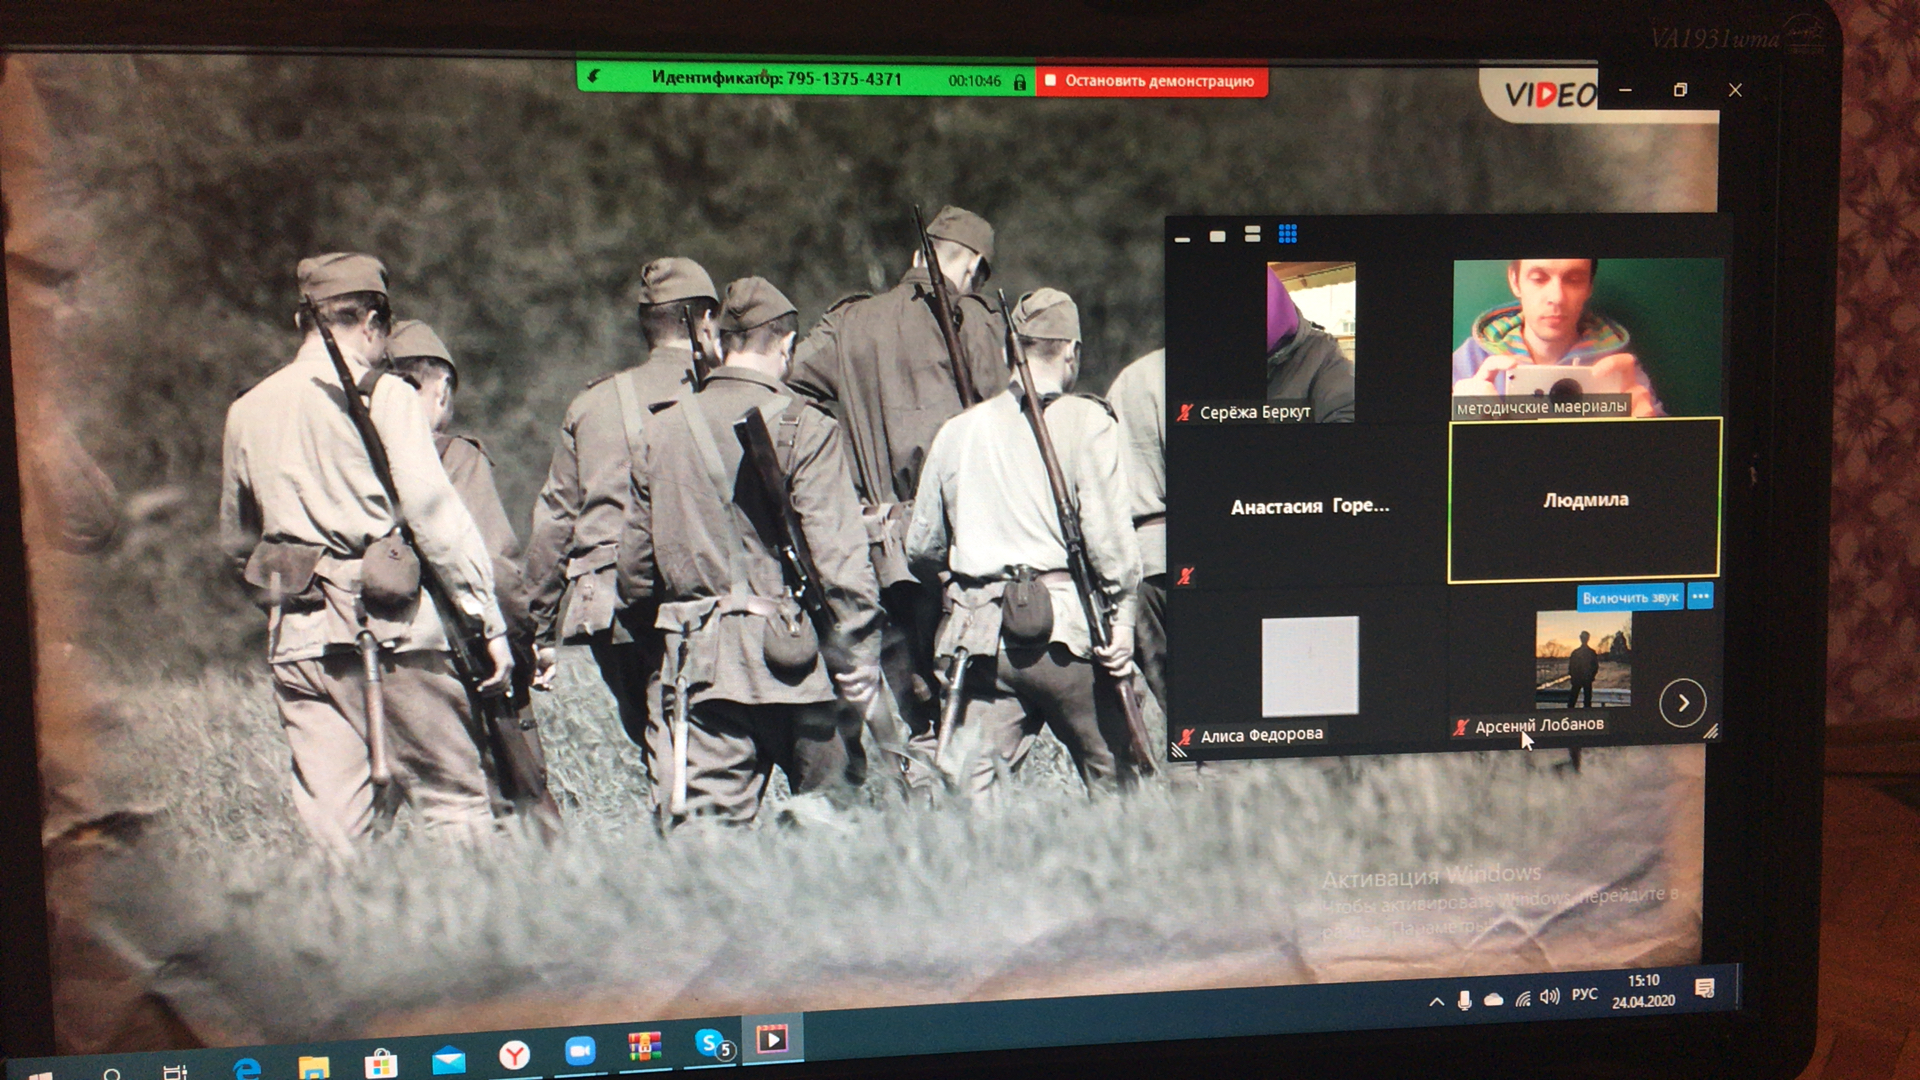Click the meeting ID text 795-1375-4371
The height and width of the screenshot is (1080, 1920).
pos(844,79)
